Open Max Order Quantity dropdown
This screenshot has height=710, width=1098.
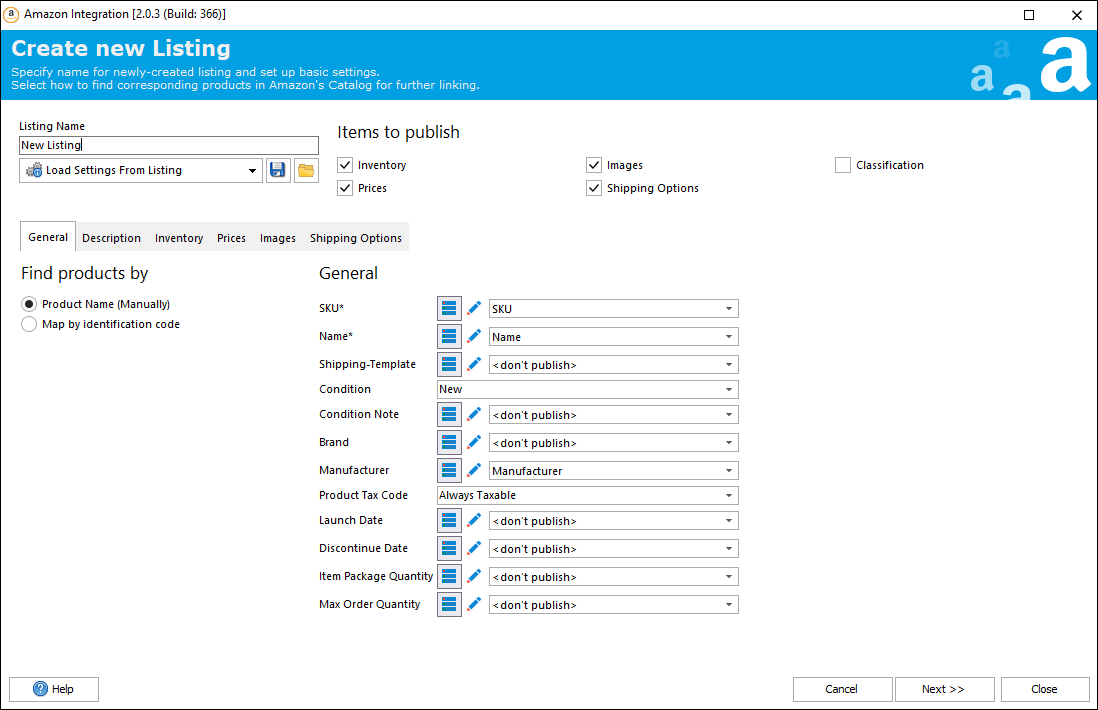click(613, 605)
